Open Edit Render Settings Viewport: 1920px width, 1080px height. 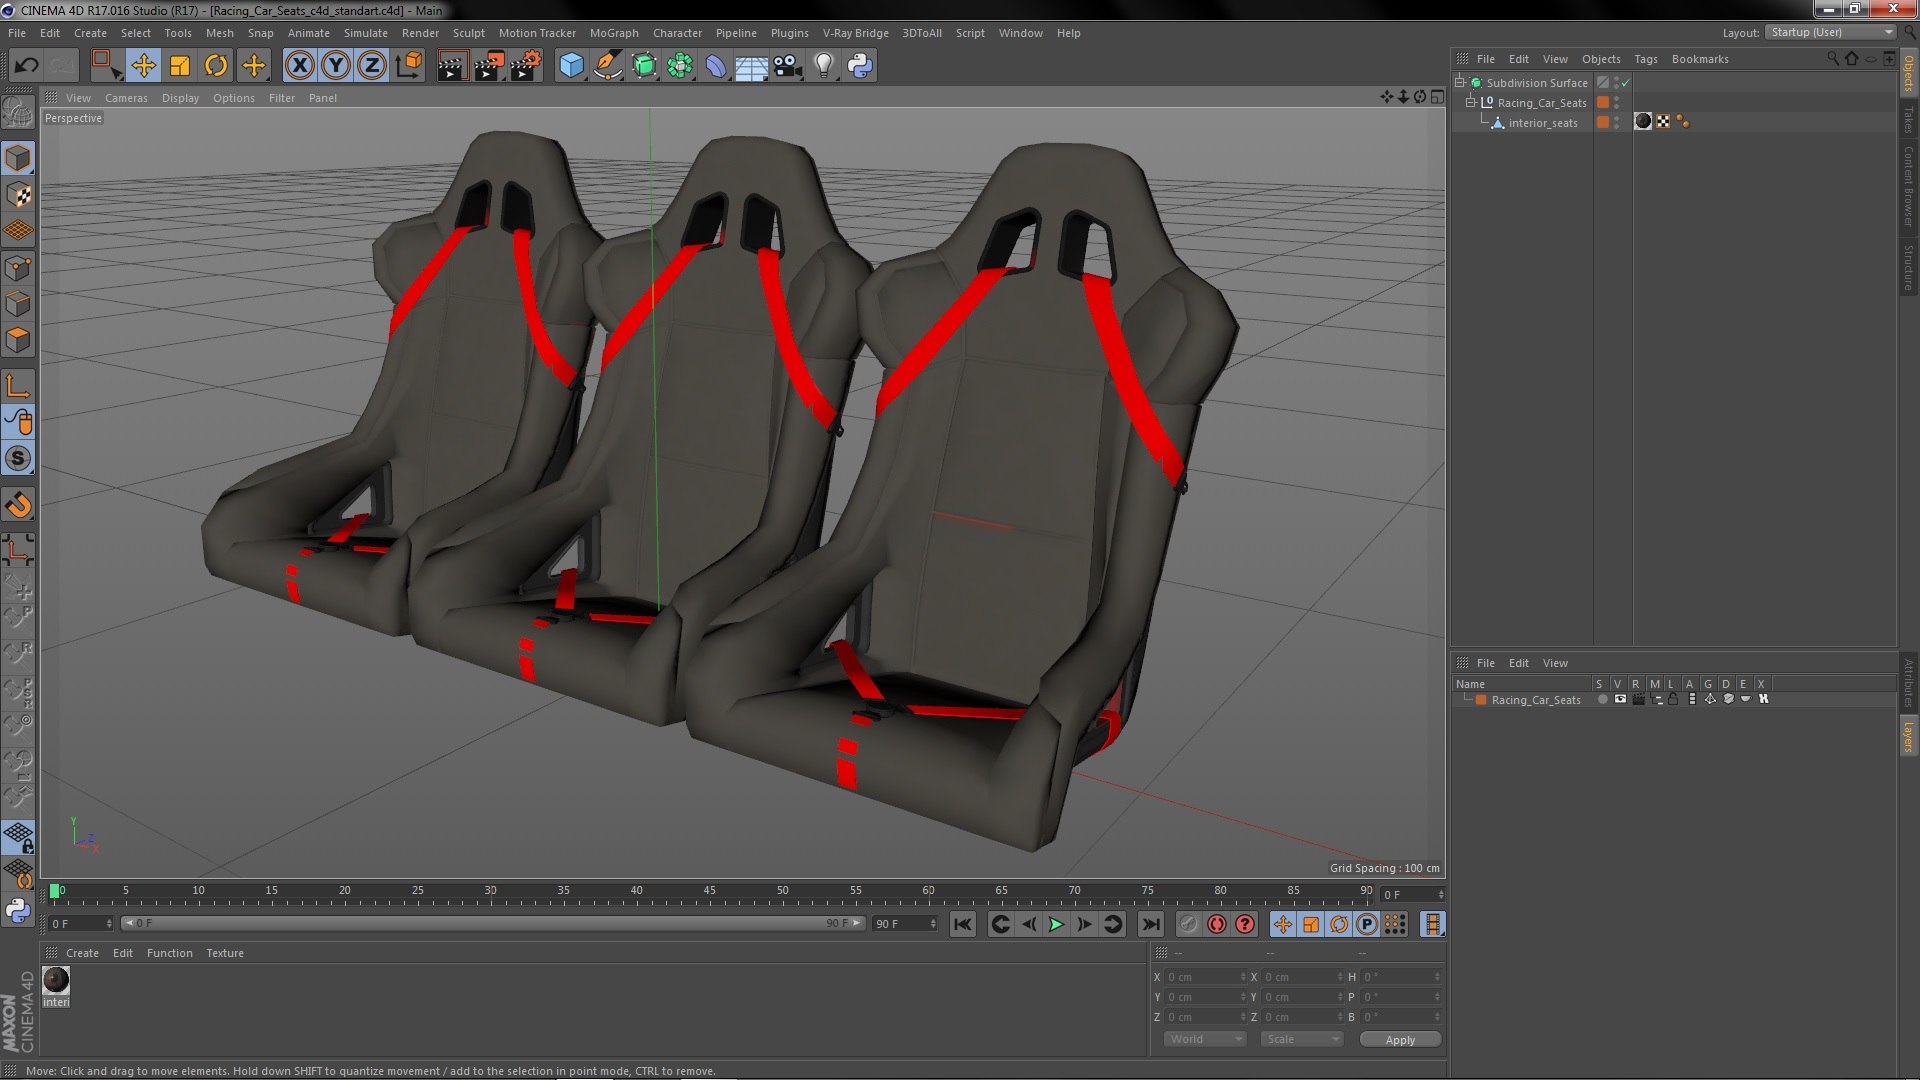point(526,66)
